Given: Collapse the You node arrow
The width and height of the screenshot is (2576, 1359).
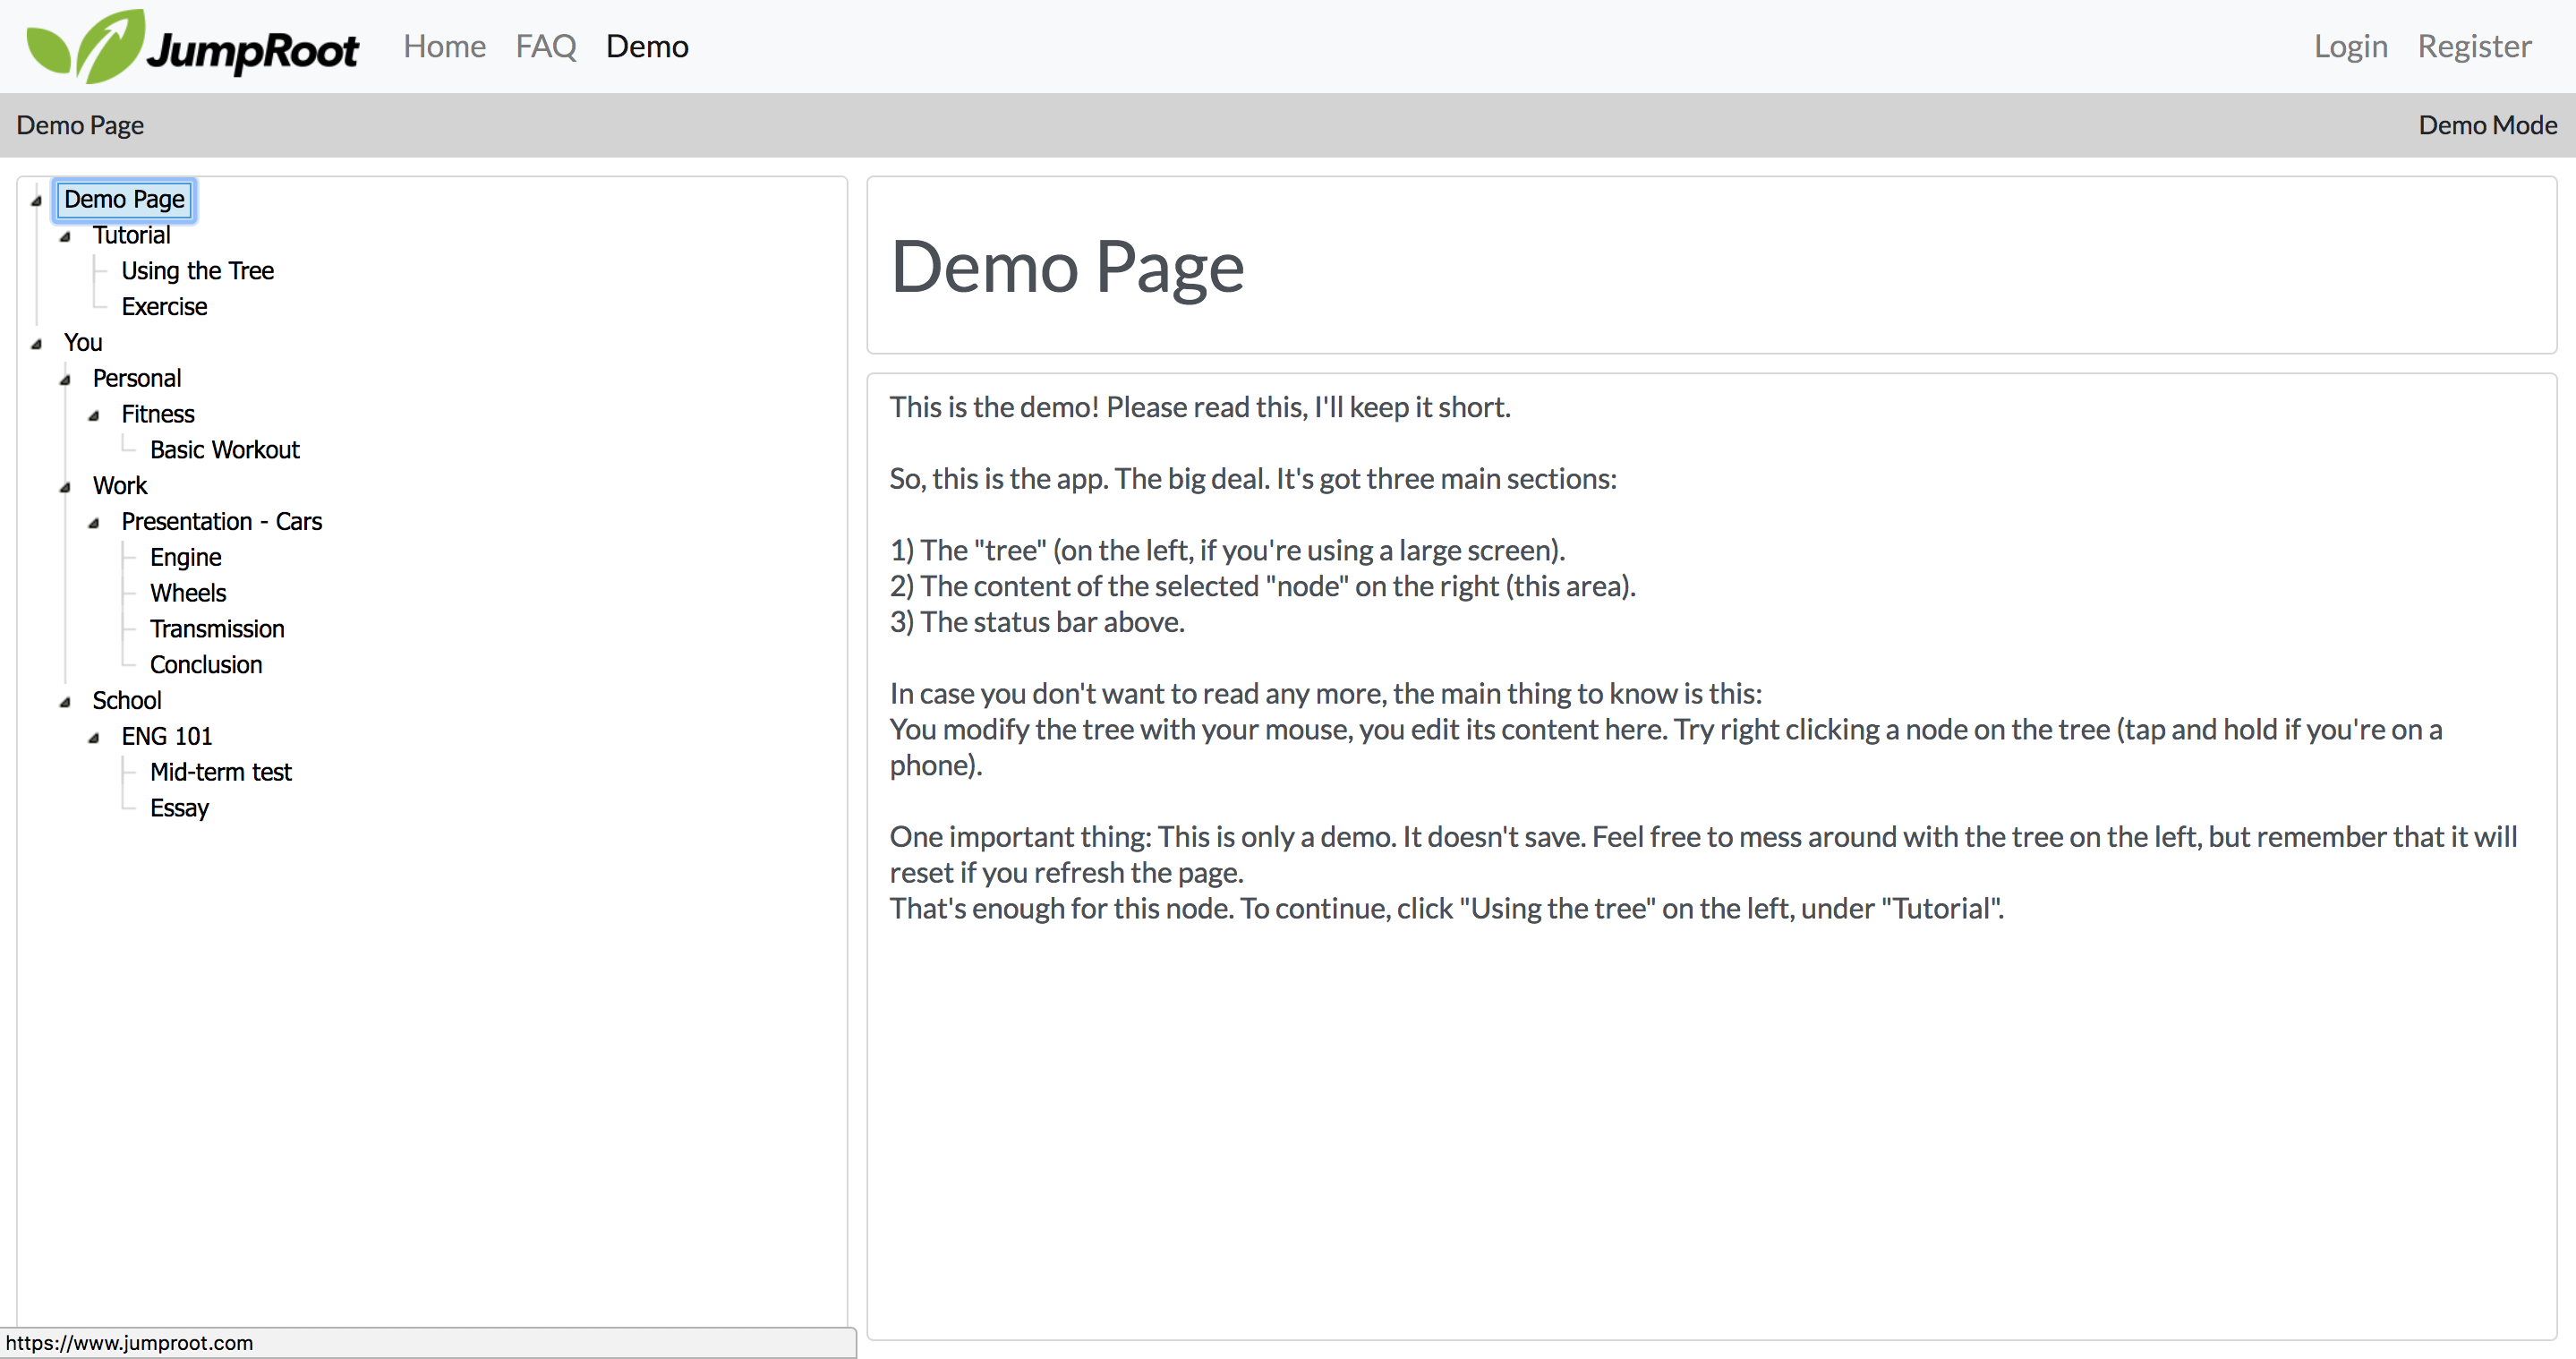Looking at the screenshot, I should point(36,344).
